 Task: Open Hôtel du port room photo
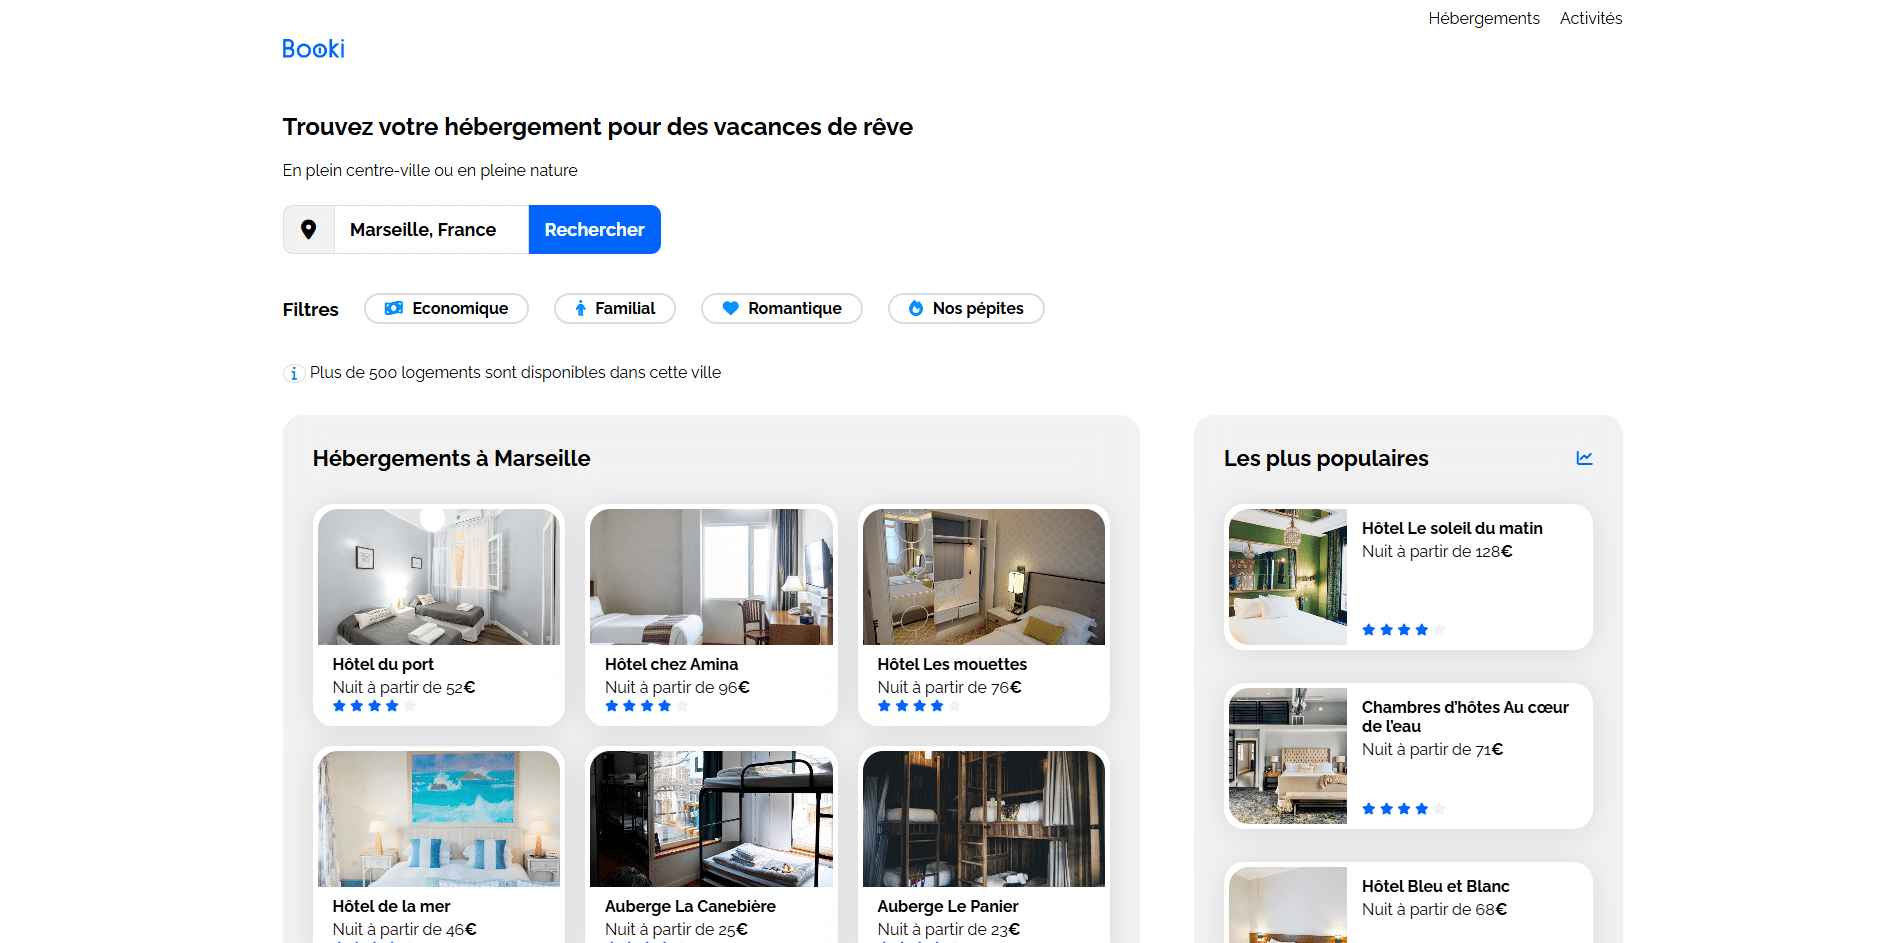point(439,577)
